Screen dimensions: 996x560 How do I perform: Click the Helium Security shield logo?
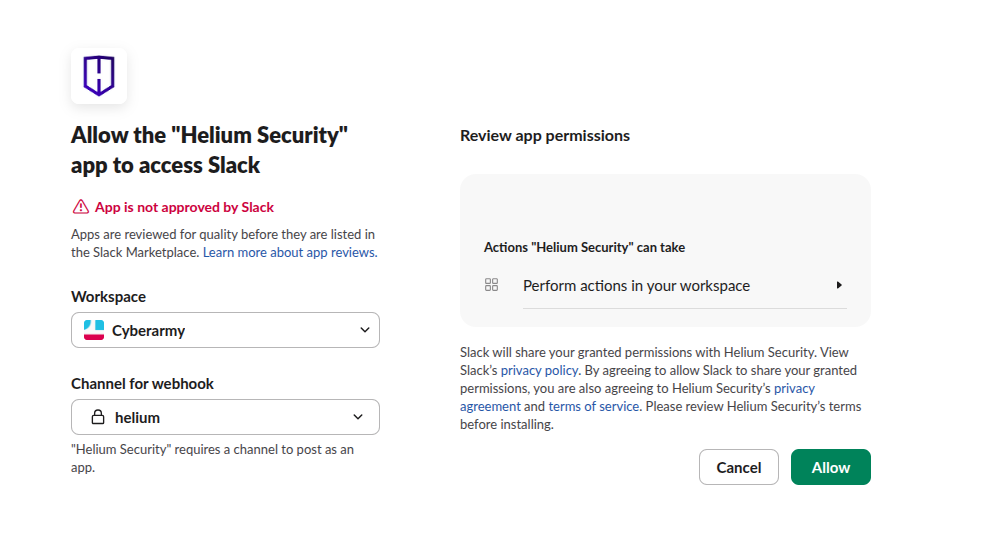(x=98, y=76)
